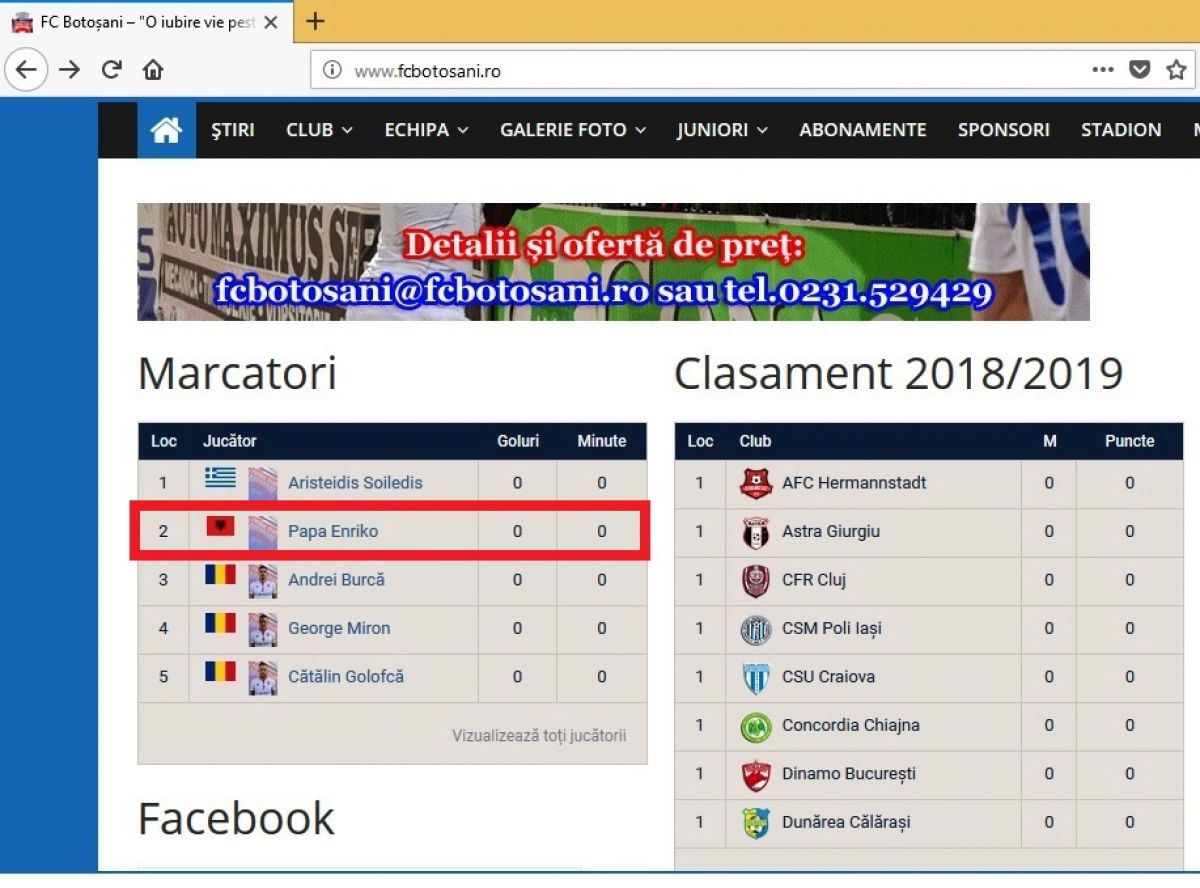1200x888 pixels.
Task: Expand the CLUB dropdown menu
Action: pos(319,130)
